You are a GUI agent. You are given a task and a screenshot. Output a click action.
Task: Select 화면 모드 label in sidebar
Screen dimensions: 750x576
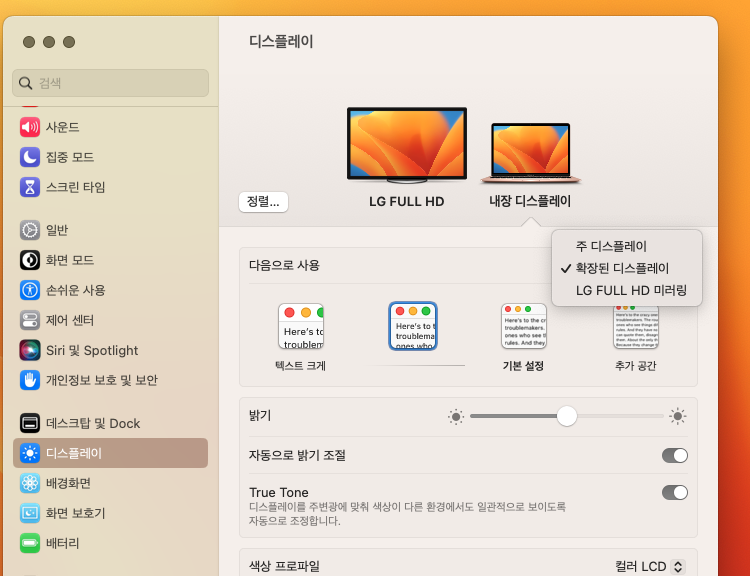pos(70,260)
